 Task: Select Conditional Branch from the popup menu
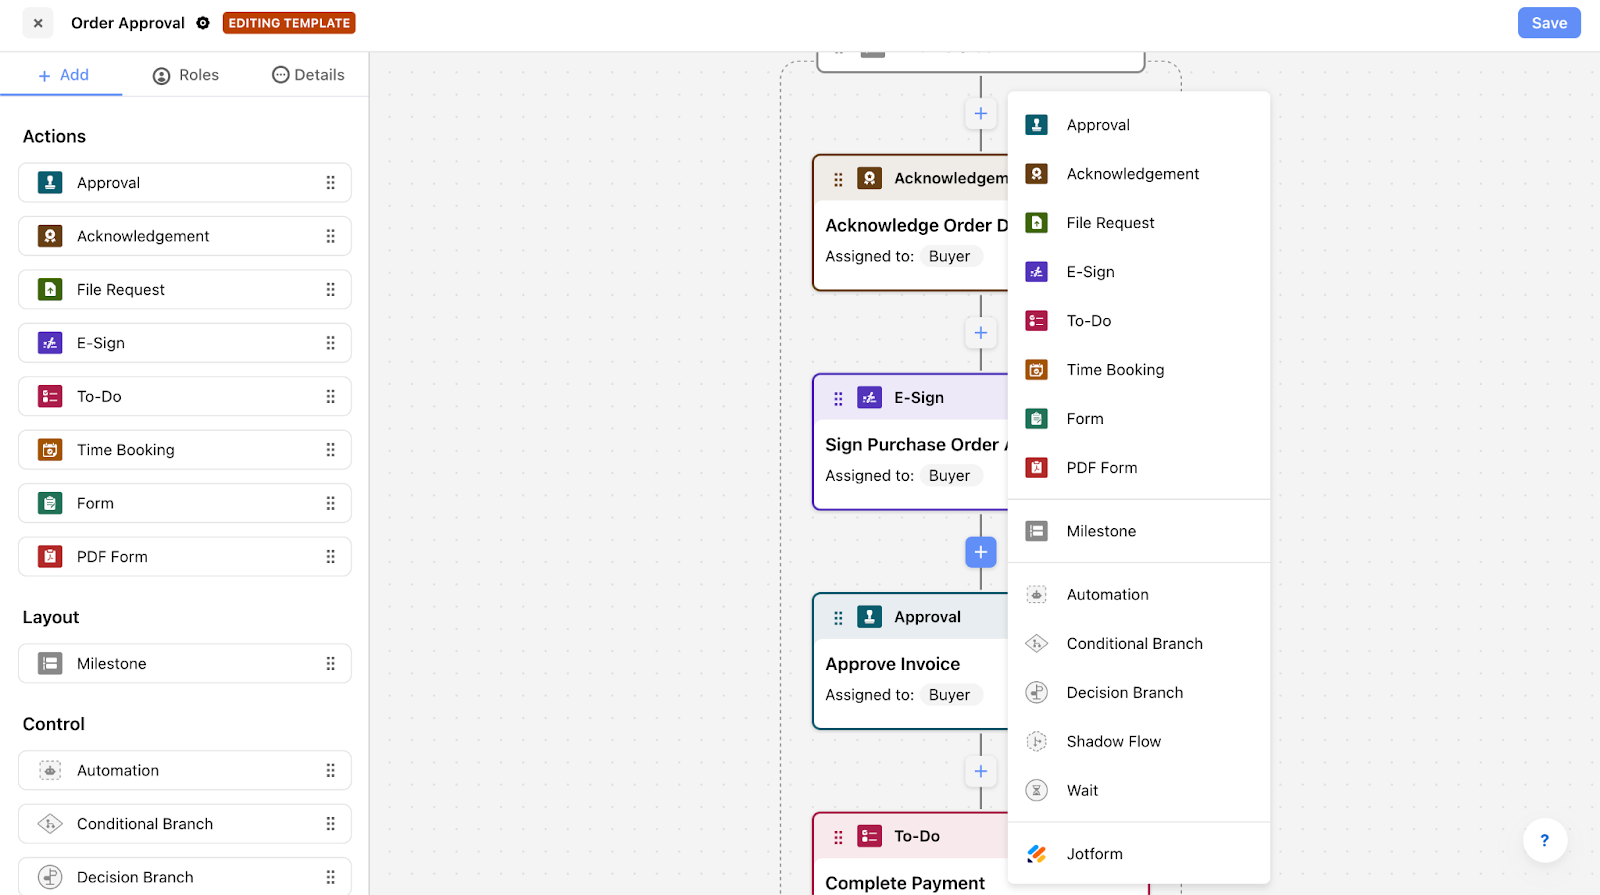(1138, 644)
